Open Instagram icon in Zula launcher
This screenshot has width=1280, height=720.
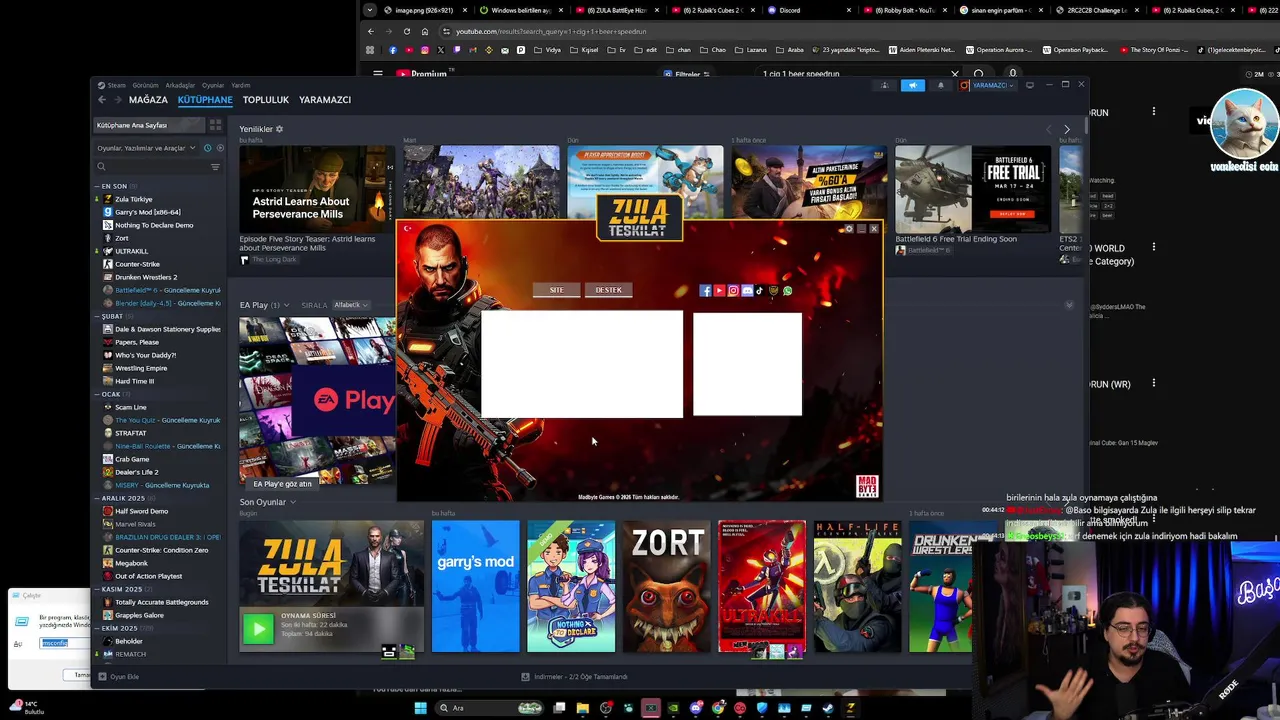pyautogui.click(x=733, y=291)
